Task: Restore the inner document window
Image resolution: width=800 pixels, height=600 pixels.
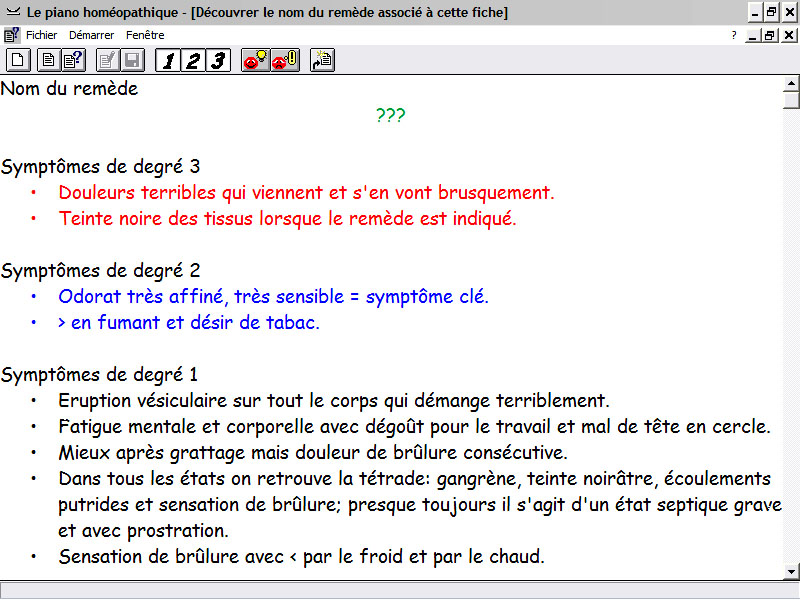Action: 771,34
